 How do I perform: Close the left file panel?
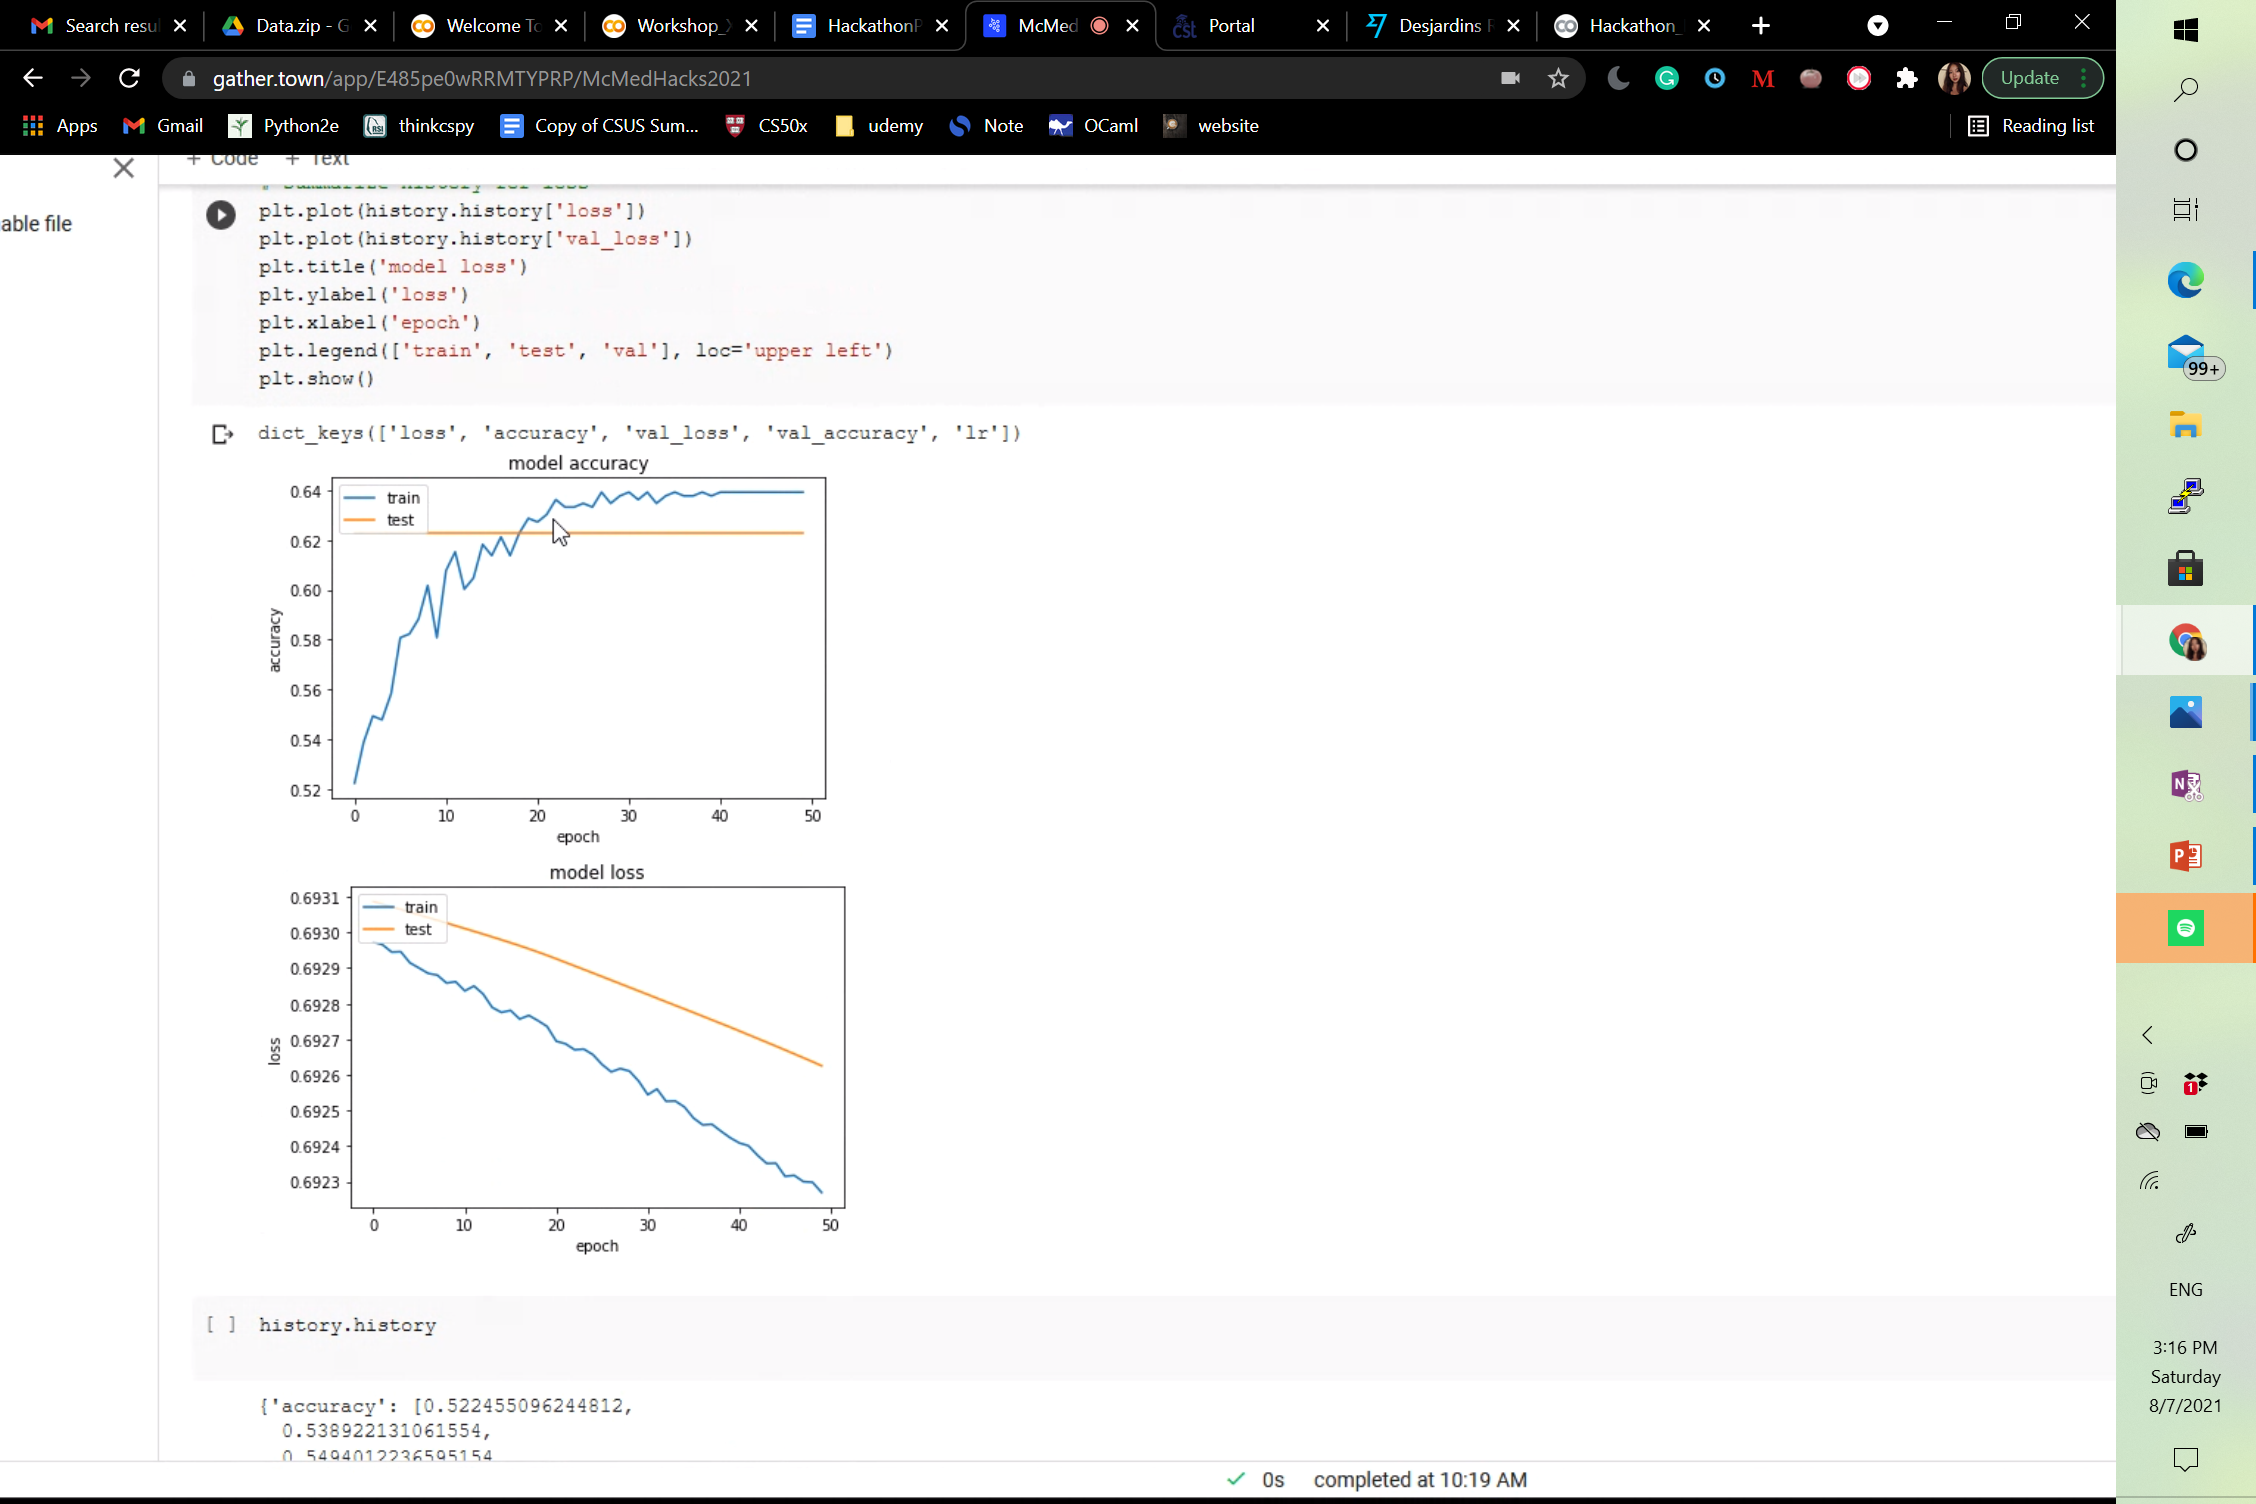pos(123,168)
